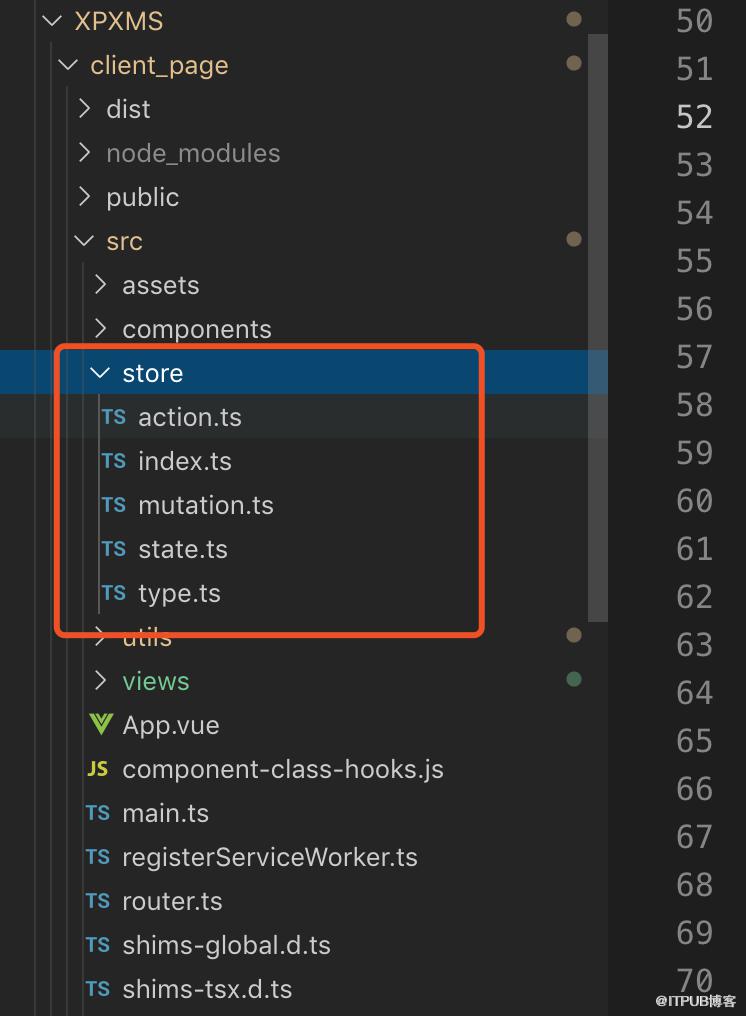The height and width of the screenshot is (1016, 746).
Task: Open the router.ts file
Action: click(172, 901)
